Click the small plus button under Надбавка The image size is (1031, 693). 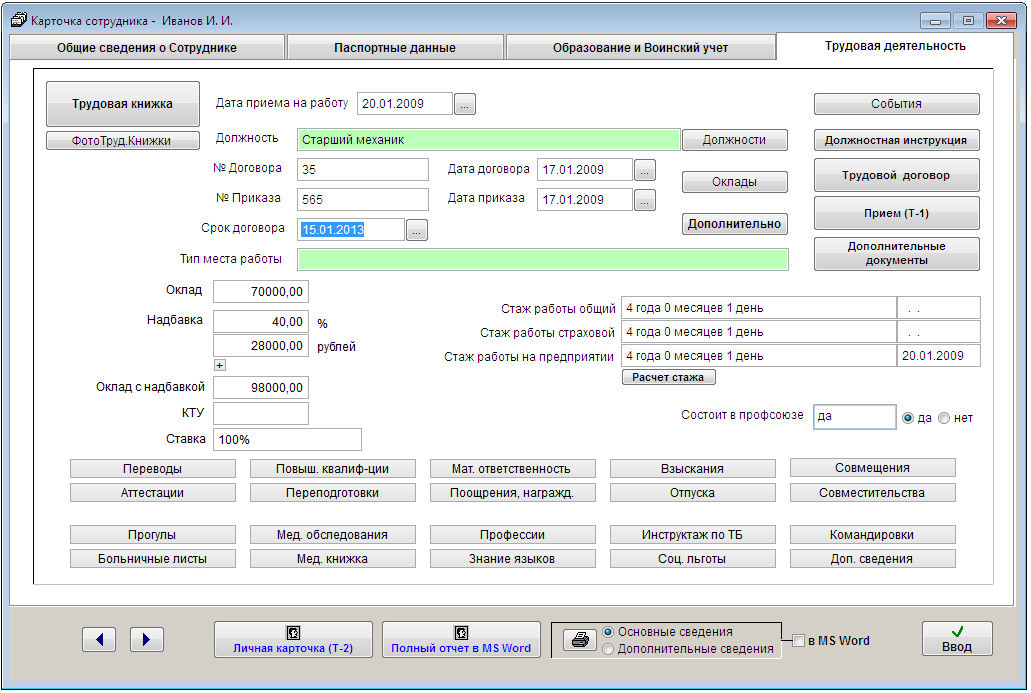click(x=220, y=365)
